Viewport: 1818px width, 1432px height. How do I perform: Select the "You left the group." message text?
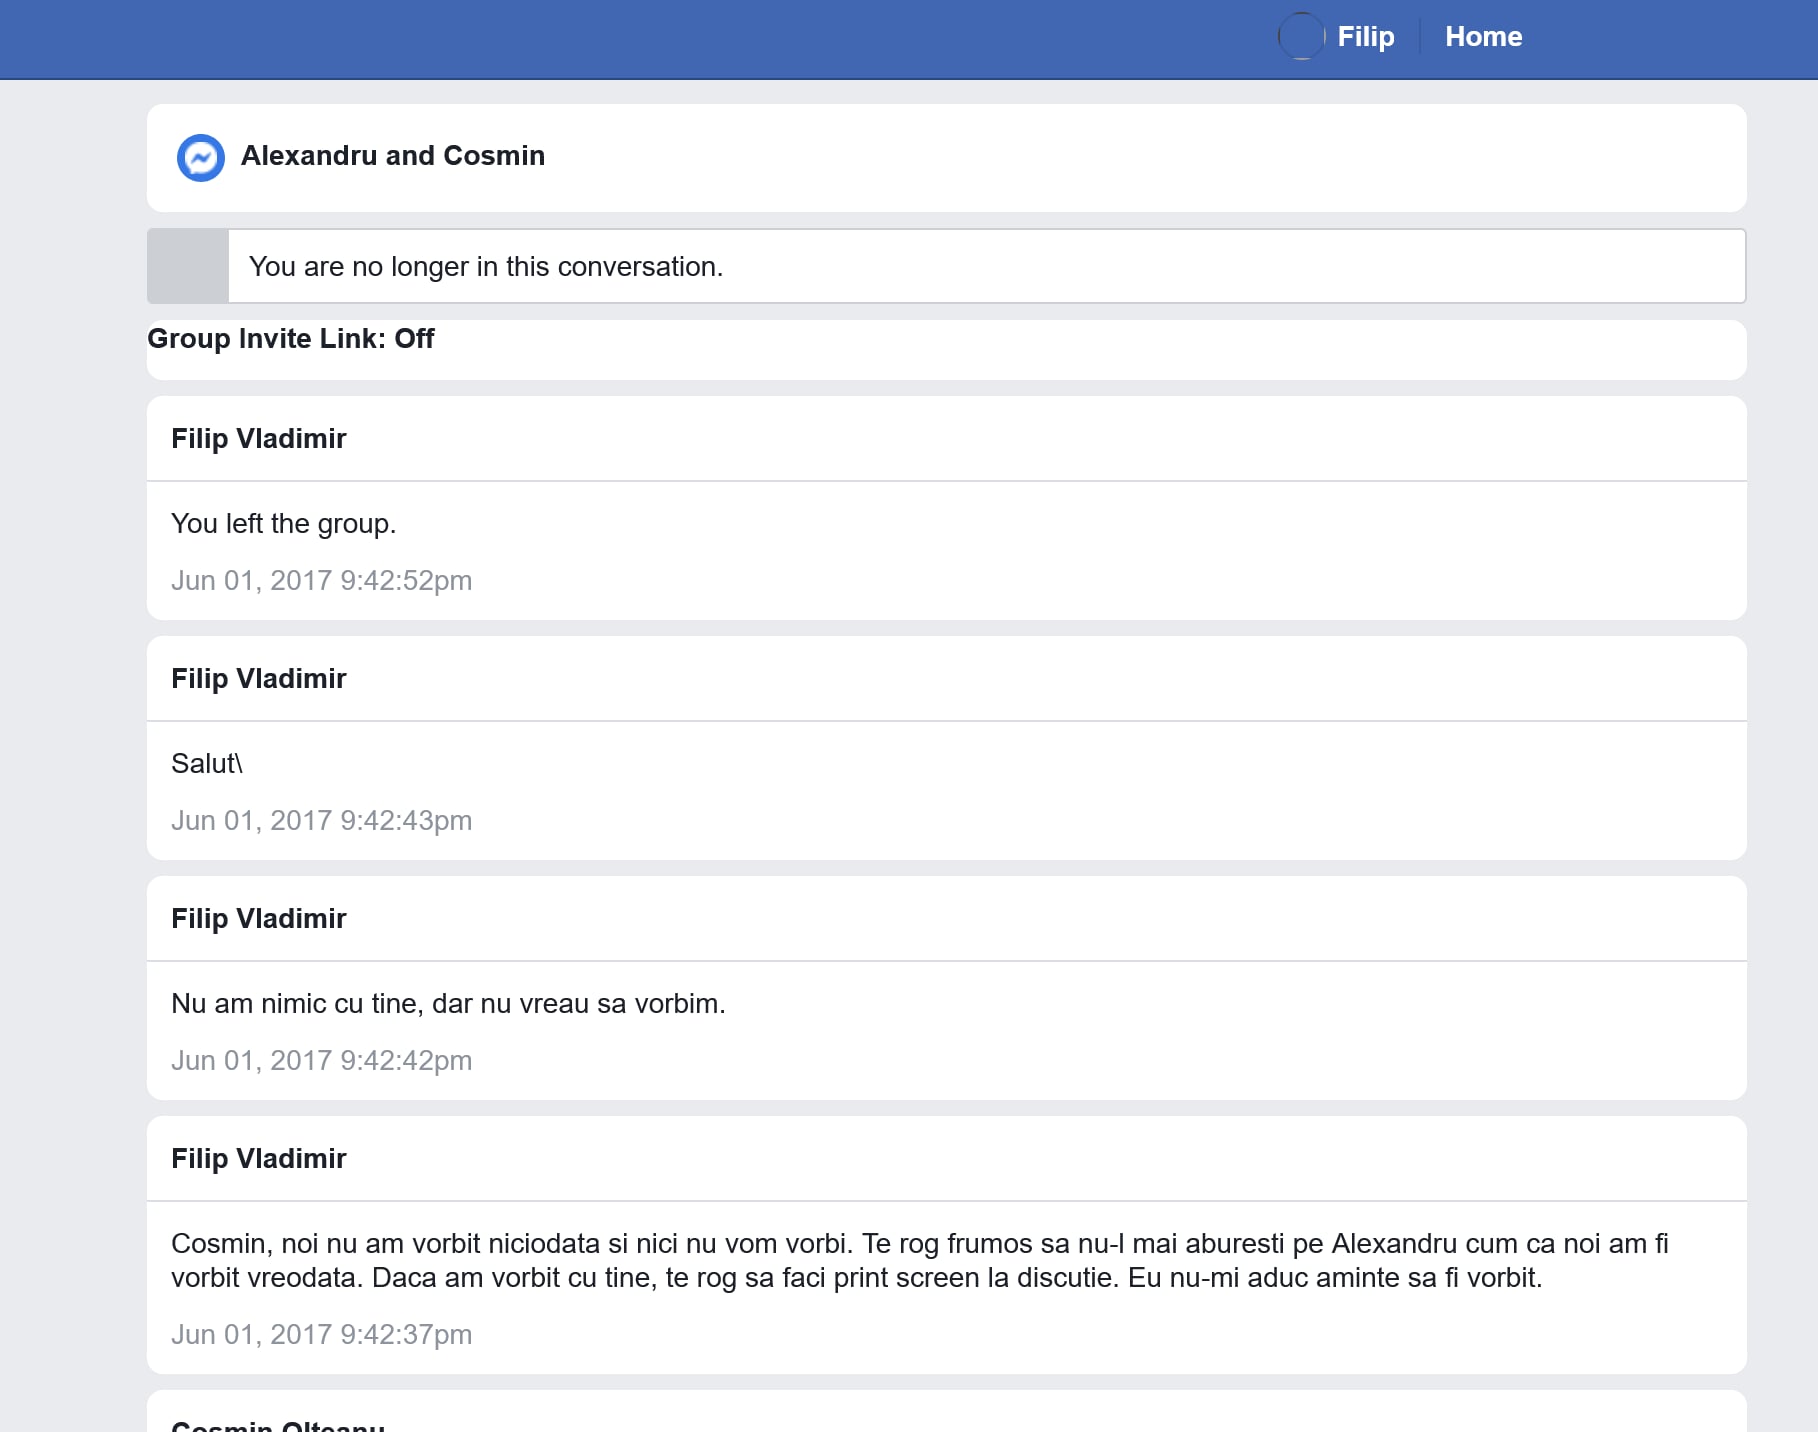pos(283,524)
